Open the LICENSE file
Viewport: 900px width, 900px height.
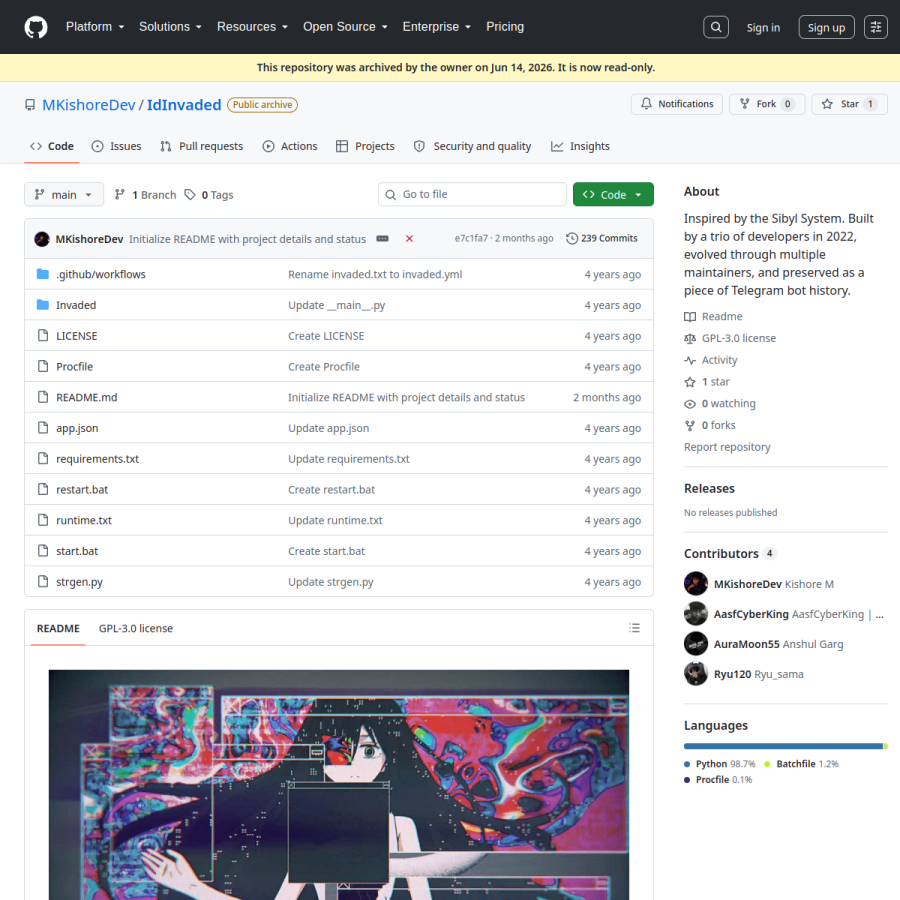tap(76, 336)
